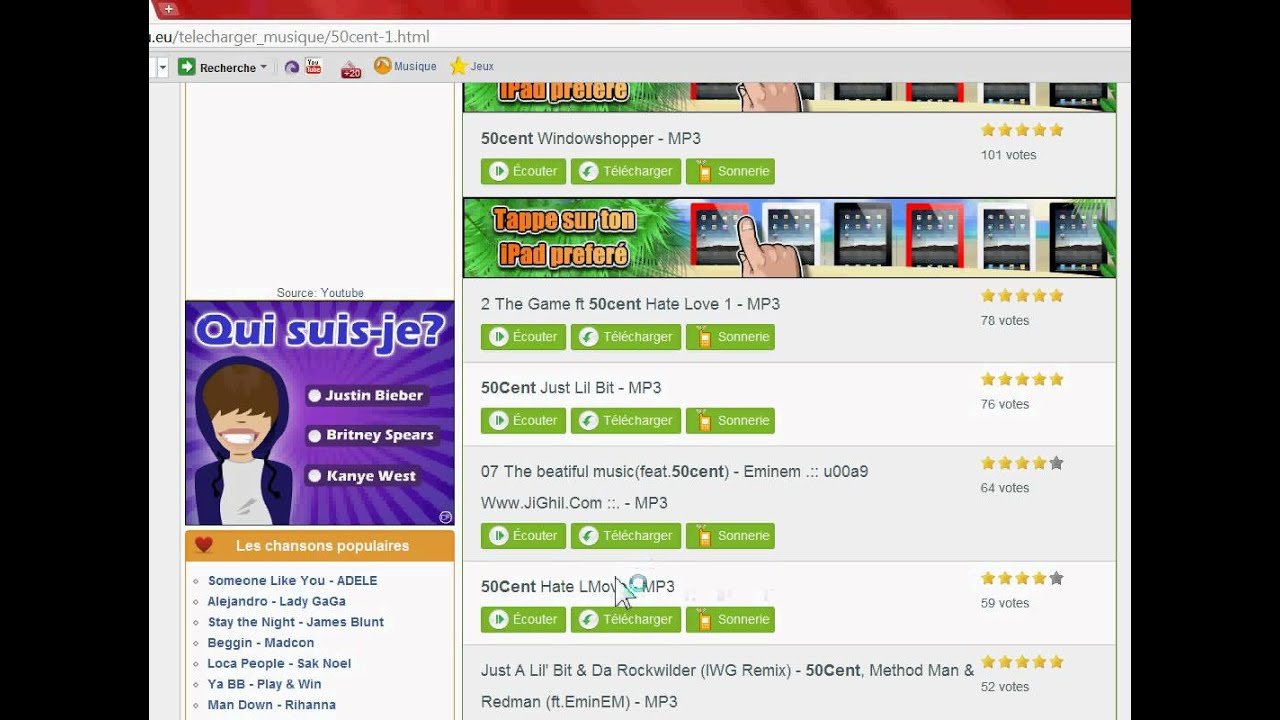This screenshot has width=1280, height=720.
Task: Click the address bar URL
Action: click(x=290, y=37)
